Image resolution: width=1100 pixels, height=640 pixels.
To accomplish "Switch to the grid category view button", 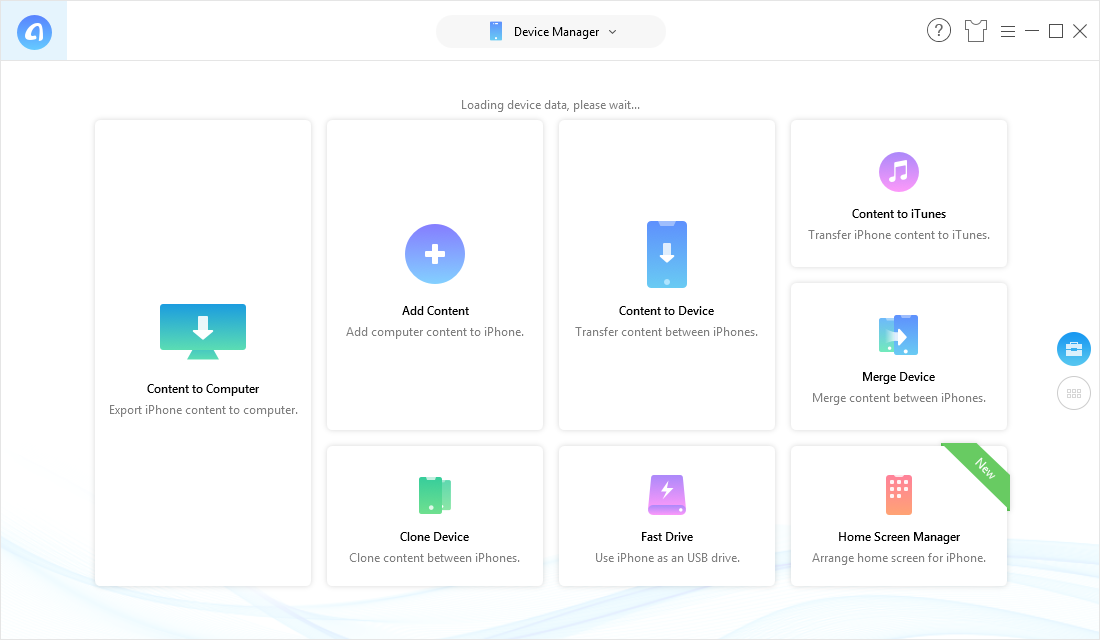I will (x=1073, y=394).
